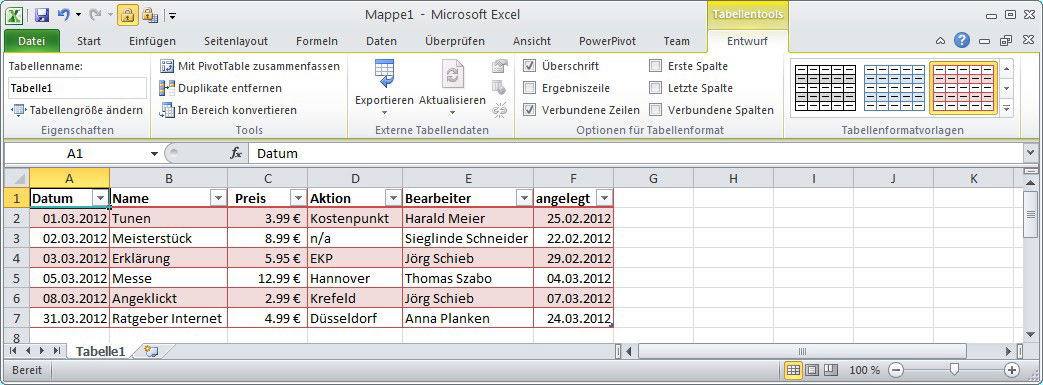Click the zoom slider handle
The image size is (1043, 385).
coord(955,370)
